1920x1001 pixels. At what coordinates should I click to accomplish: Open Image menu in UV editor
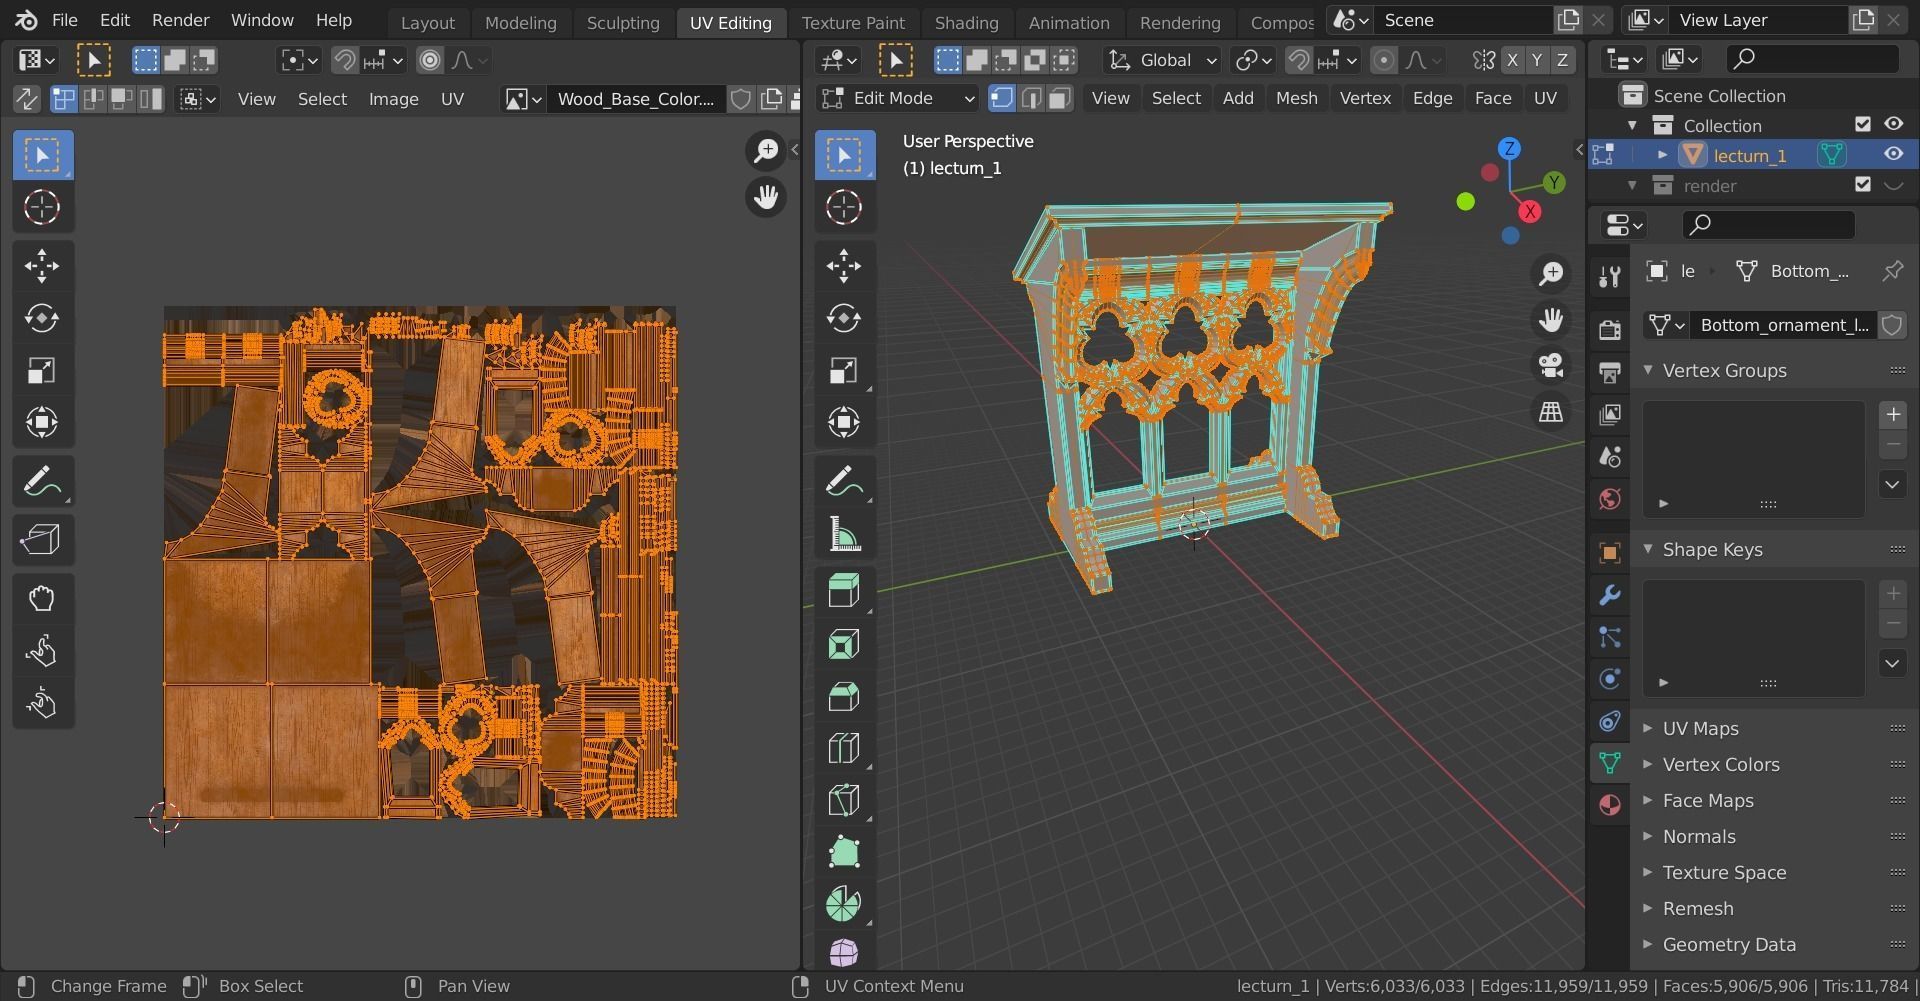[x=393, y=99]
